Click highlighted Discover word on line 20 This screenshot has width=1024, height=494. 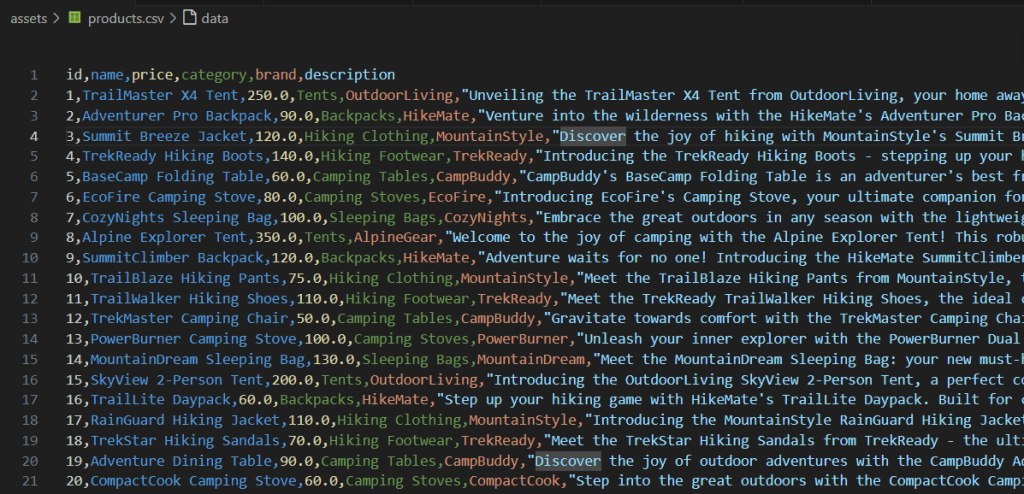[567, 461]
